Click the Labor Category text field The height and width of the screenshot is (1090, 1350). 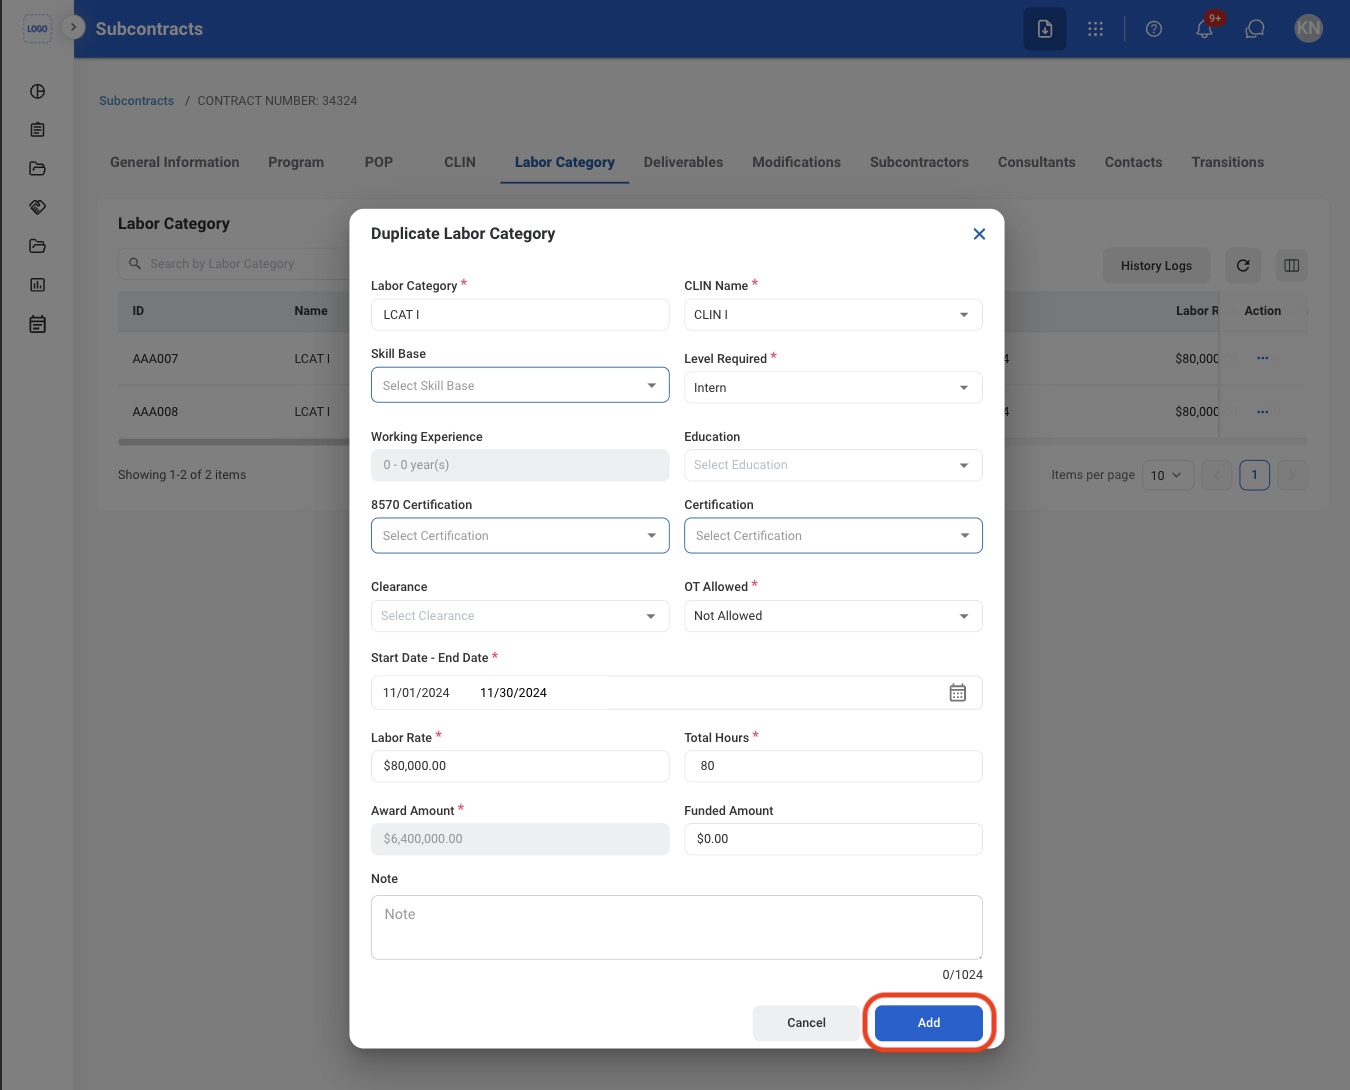coord(520,315)
